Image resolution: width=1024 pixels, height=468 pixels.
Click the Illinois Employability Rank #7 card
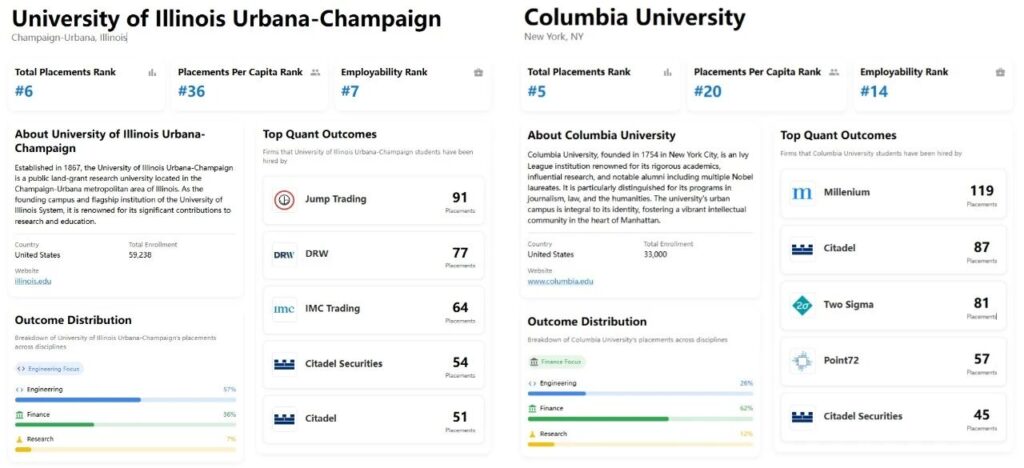click(x=412, y=85)
